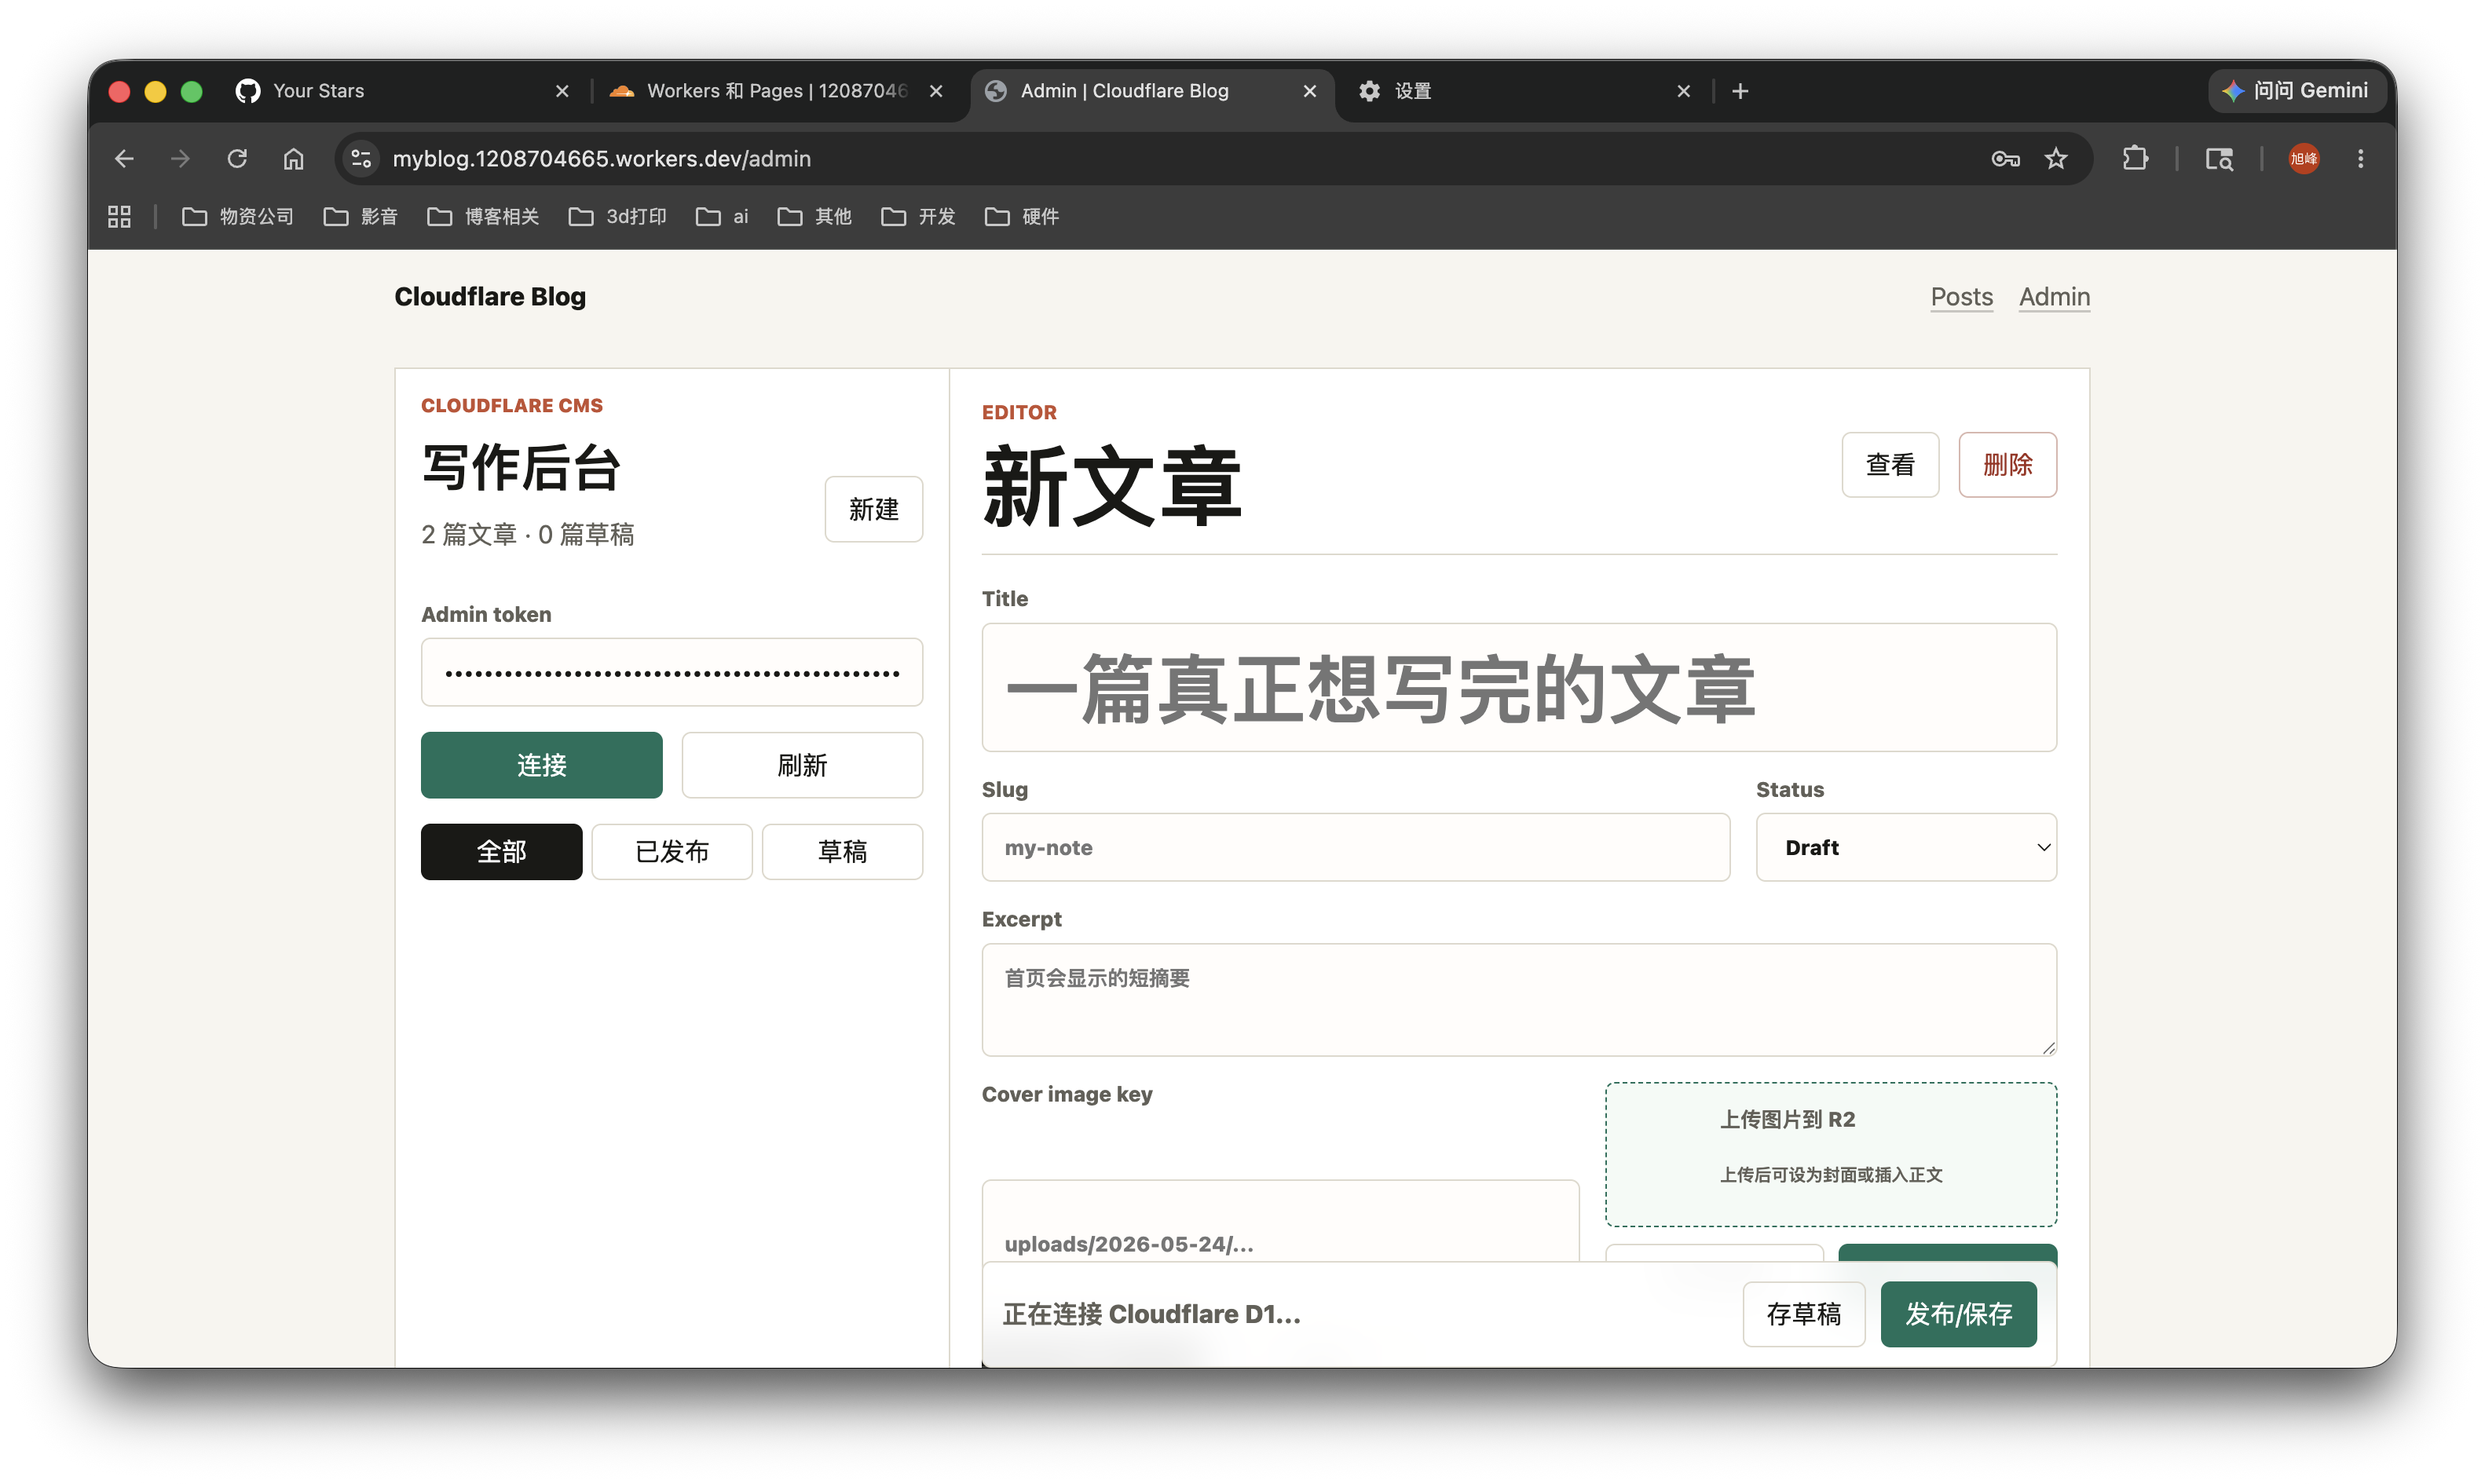Open the 博客相关 bookmark folder
The image size is (2485, 1484).
pyautogui.click(x=483, y=217)
